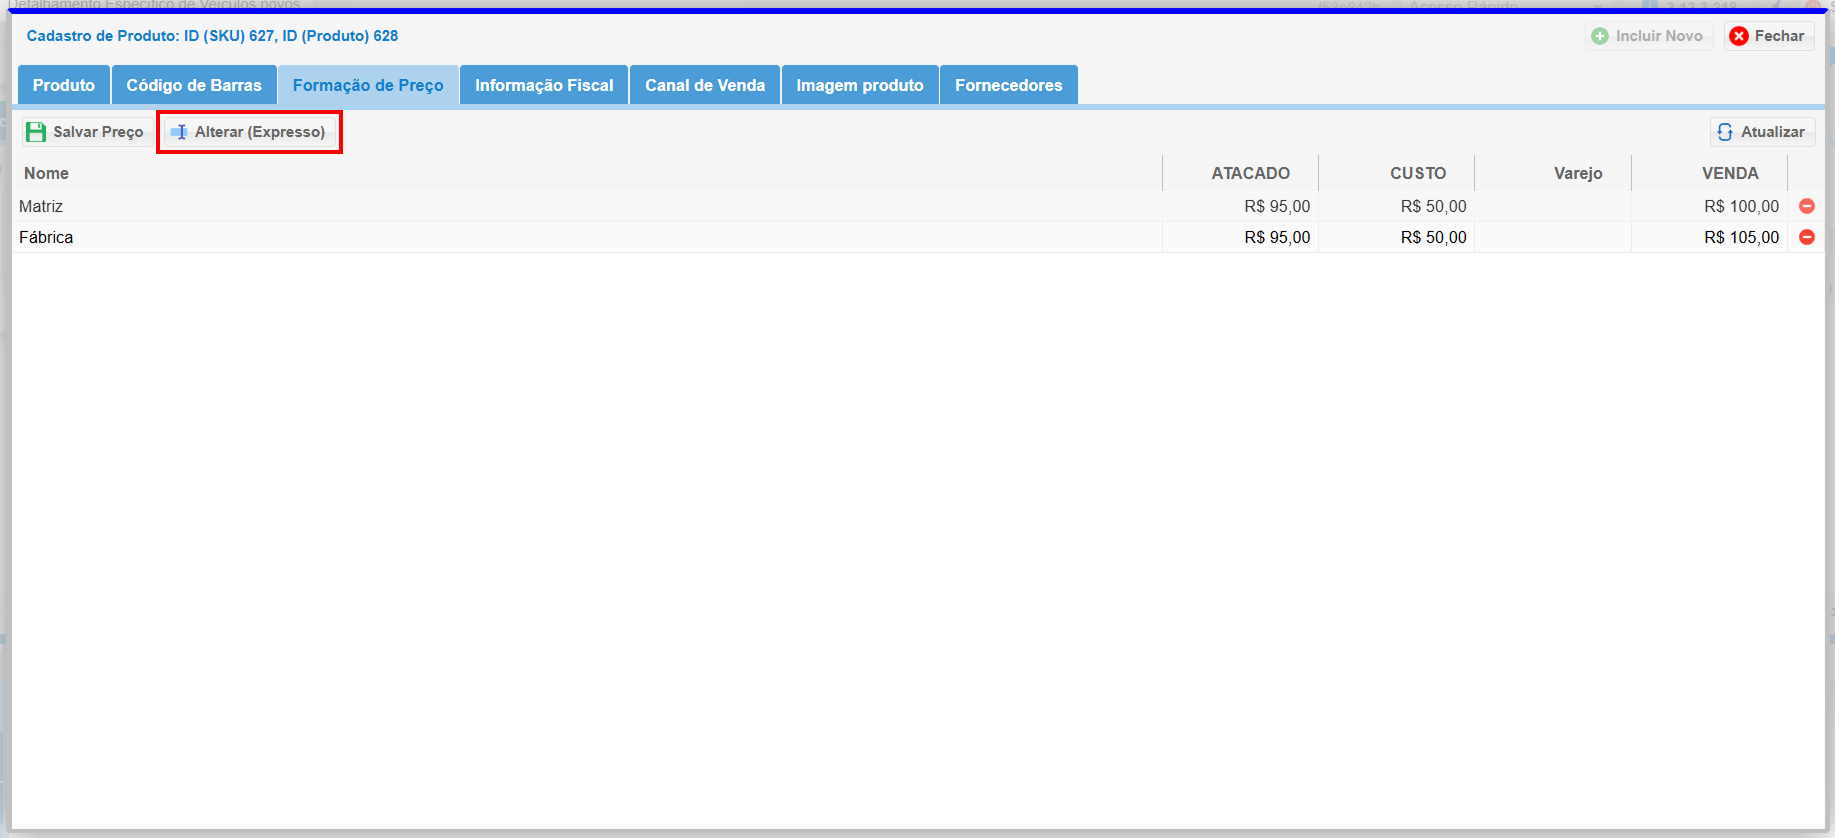
Task: Remove the Fábrica price row
Action: [x=1807, y=237]
